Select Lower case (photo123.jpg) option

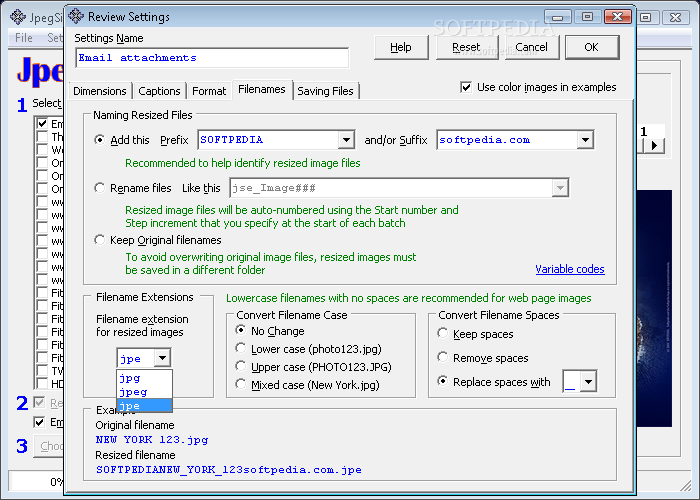(x=241, y=348)
